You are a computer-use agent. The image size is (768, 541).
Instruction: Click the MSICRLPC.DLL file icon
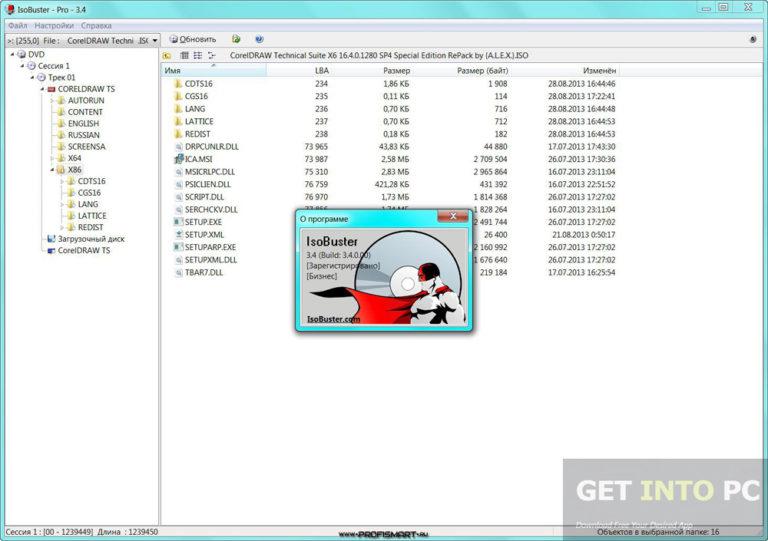179,172
